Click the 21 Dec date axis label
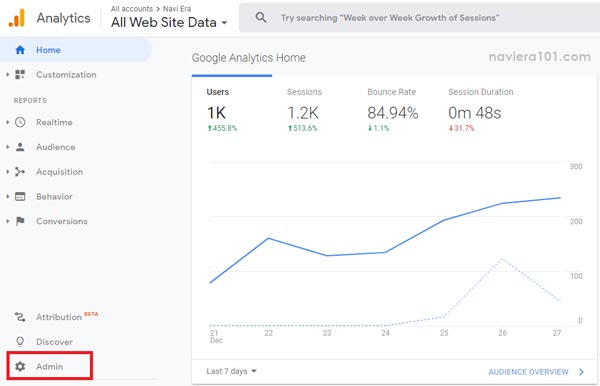Image resolution: width=600 pixels, height=386 pixels. [x=216, y=337]
